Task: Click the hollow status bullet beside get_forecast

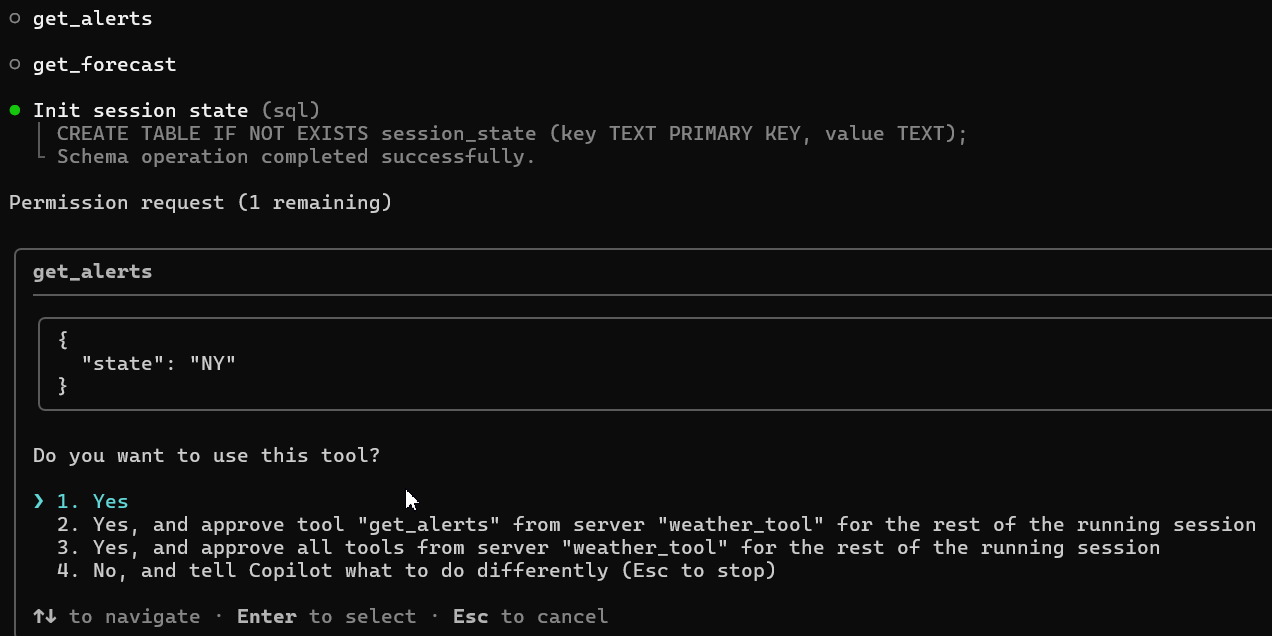Action: click(x=15, y=64)
